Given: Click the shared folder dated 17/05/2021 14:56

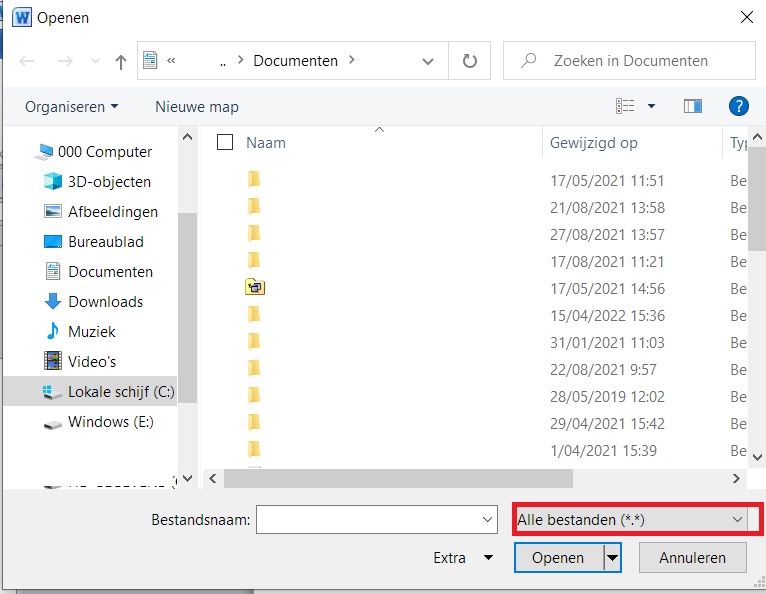Looking at the screenshot, I should tap(254, 288).
